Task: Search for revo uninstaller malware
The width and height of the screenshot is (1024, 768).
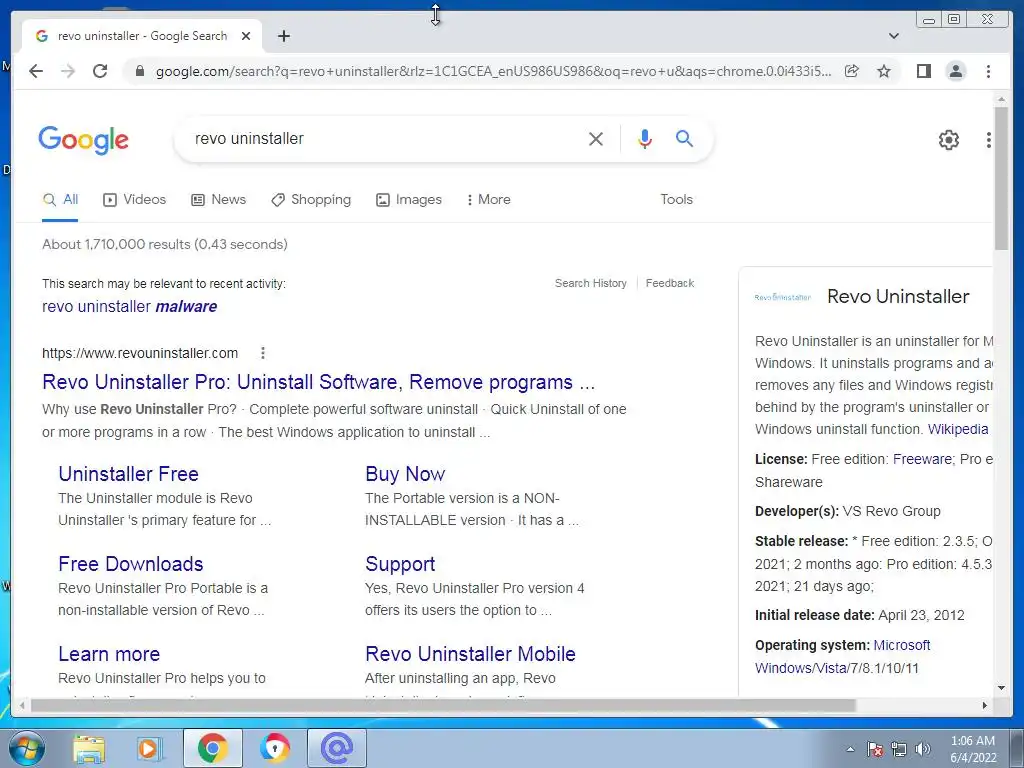Action: point(129,306)
